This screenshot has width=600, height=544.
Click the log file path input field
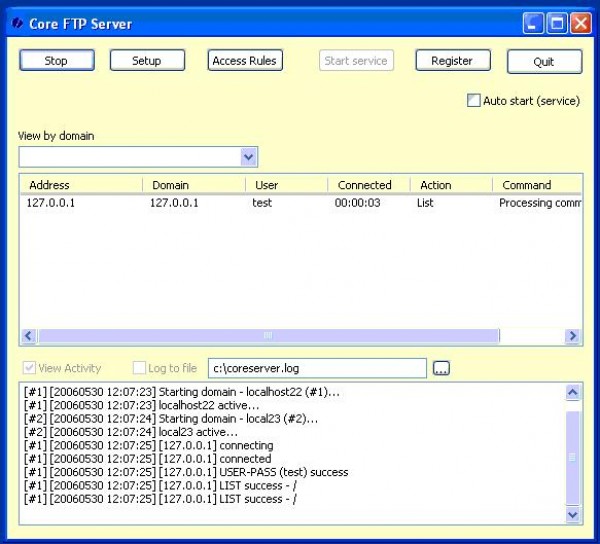(x=316, y=369)
